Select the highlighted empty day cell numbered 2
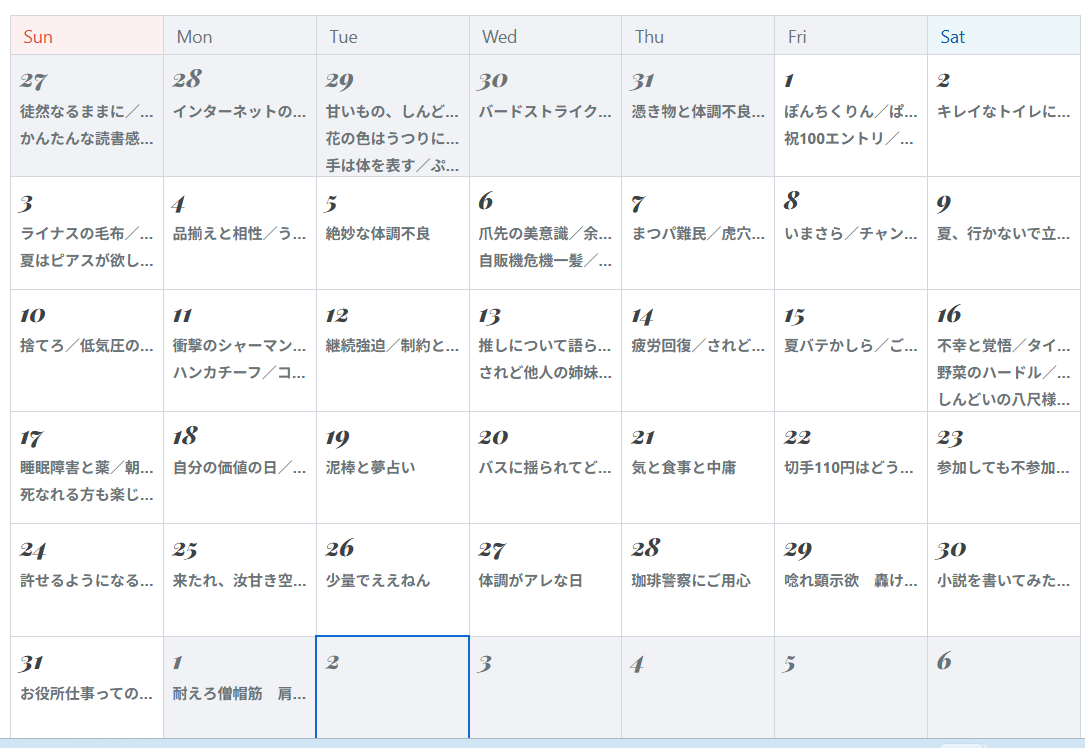The image size is (1085, 748). (392, 690)
